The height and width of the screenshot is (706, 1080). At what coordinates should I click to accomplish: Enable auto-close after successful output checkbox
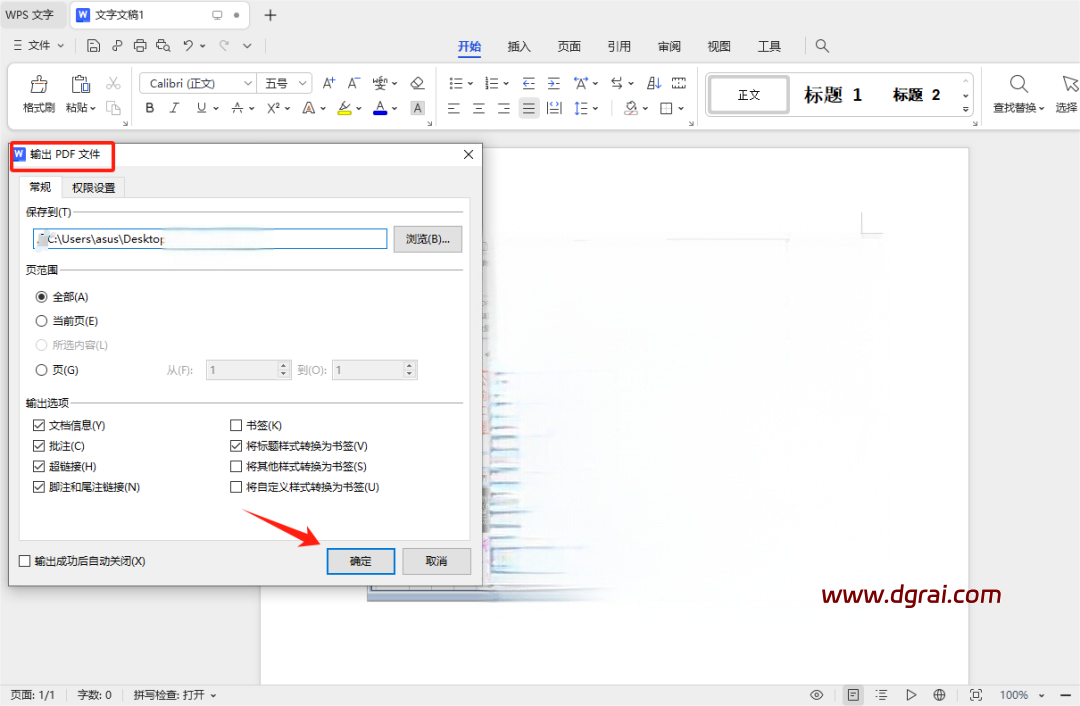pyautogui.click(x=25, y=562)
